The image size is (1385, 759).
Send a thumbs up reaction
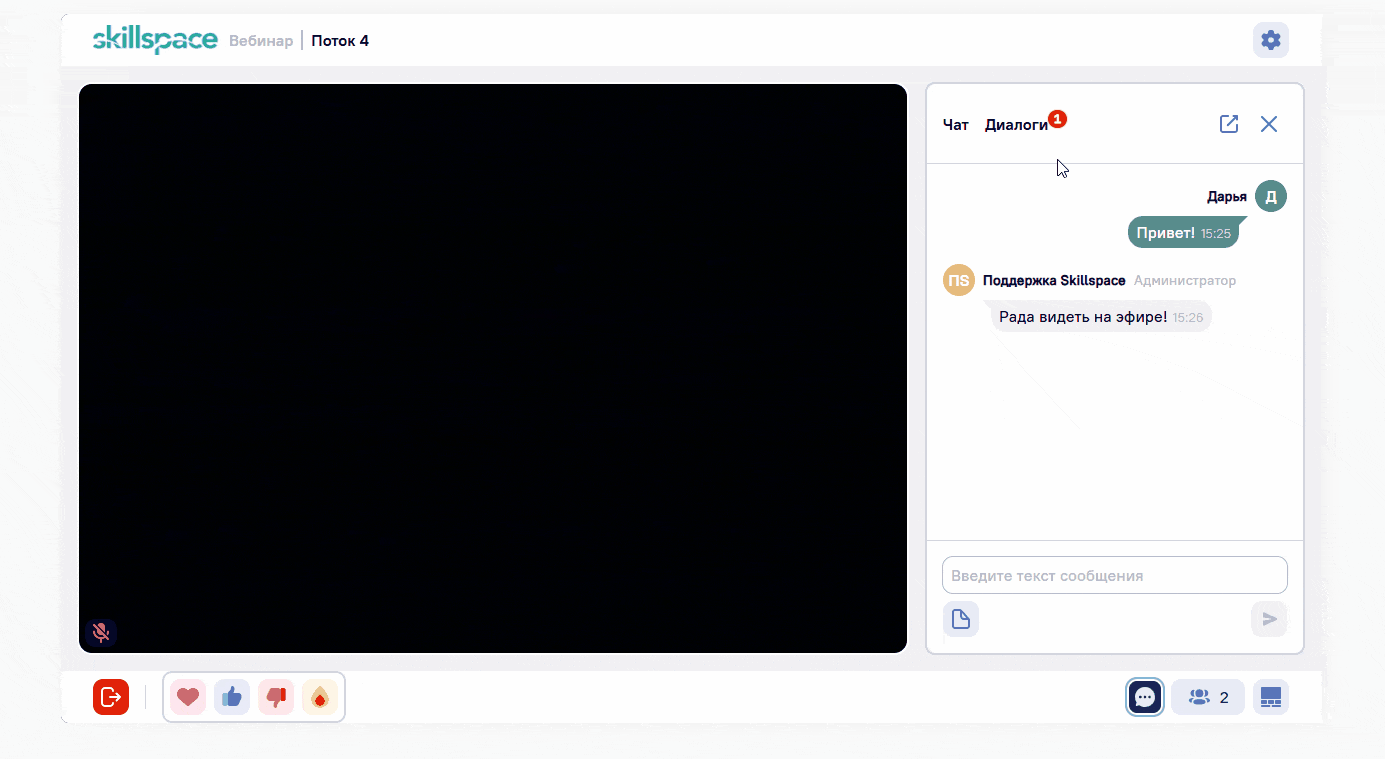pyautogui.click(x=232, y=697)
